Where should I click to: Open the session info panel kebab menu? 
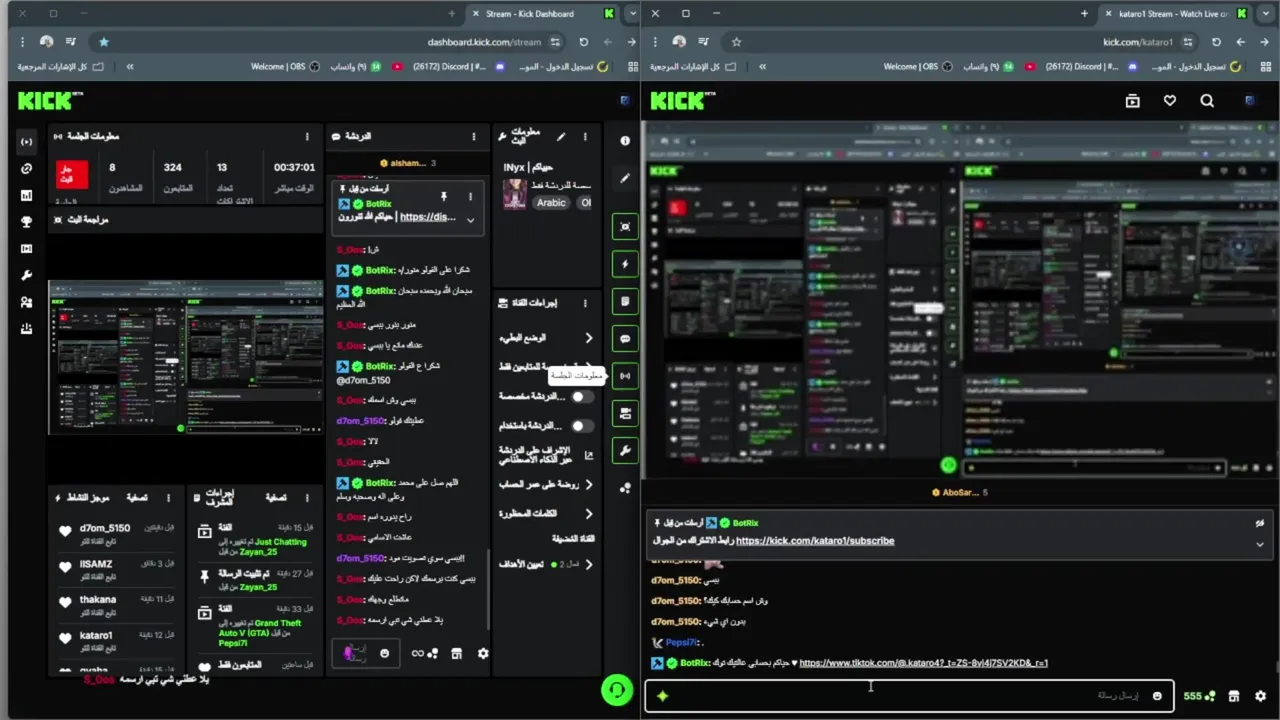pyautogui.click(x=307, y=137)
